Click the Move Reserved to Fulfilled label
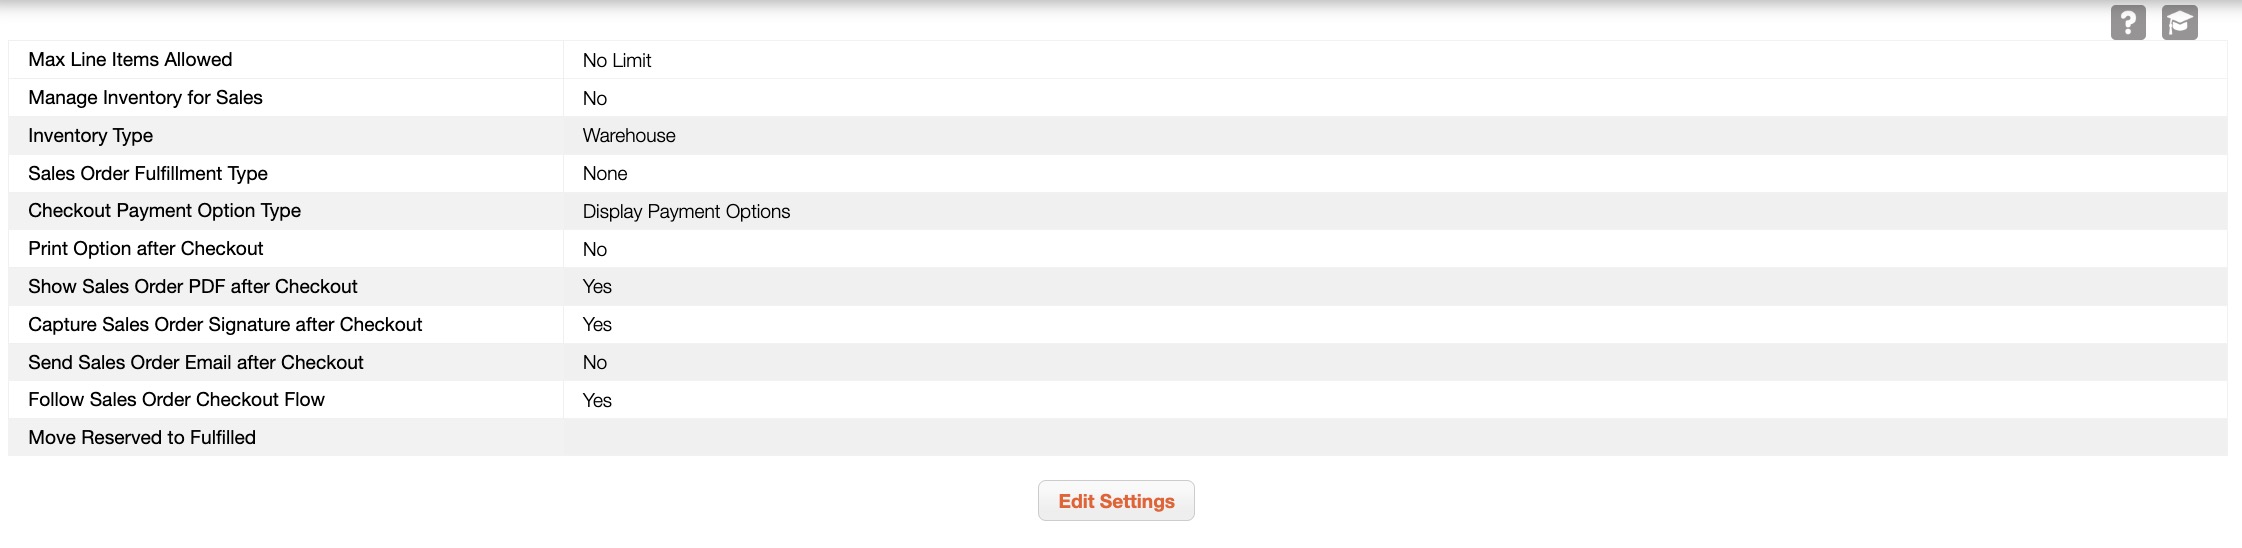This screenshot has width=2242, height=548. point(142,438)
